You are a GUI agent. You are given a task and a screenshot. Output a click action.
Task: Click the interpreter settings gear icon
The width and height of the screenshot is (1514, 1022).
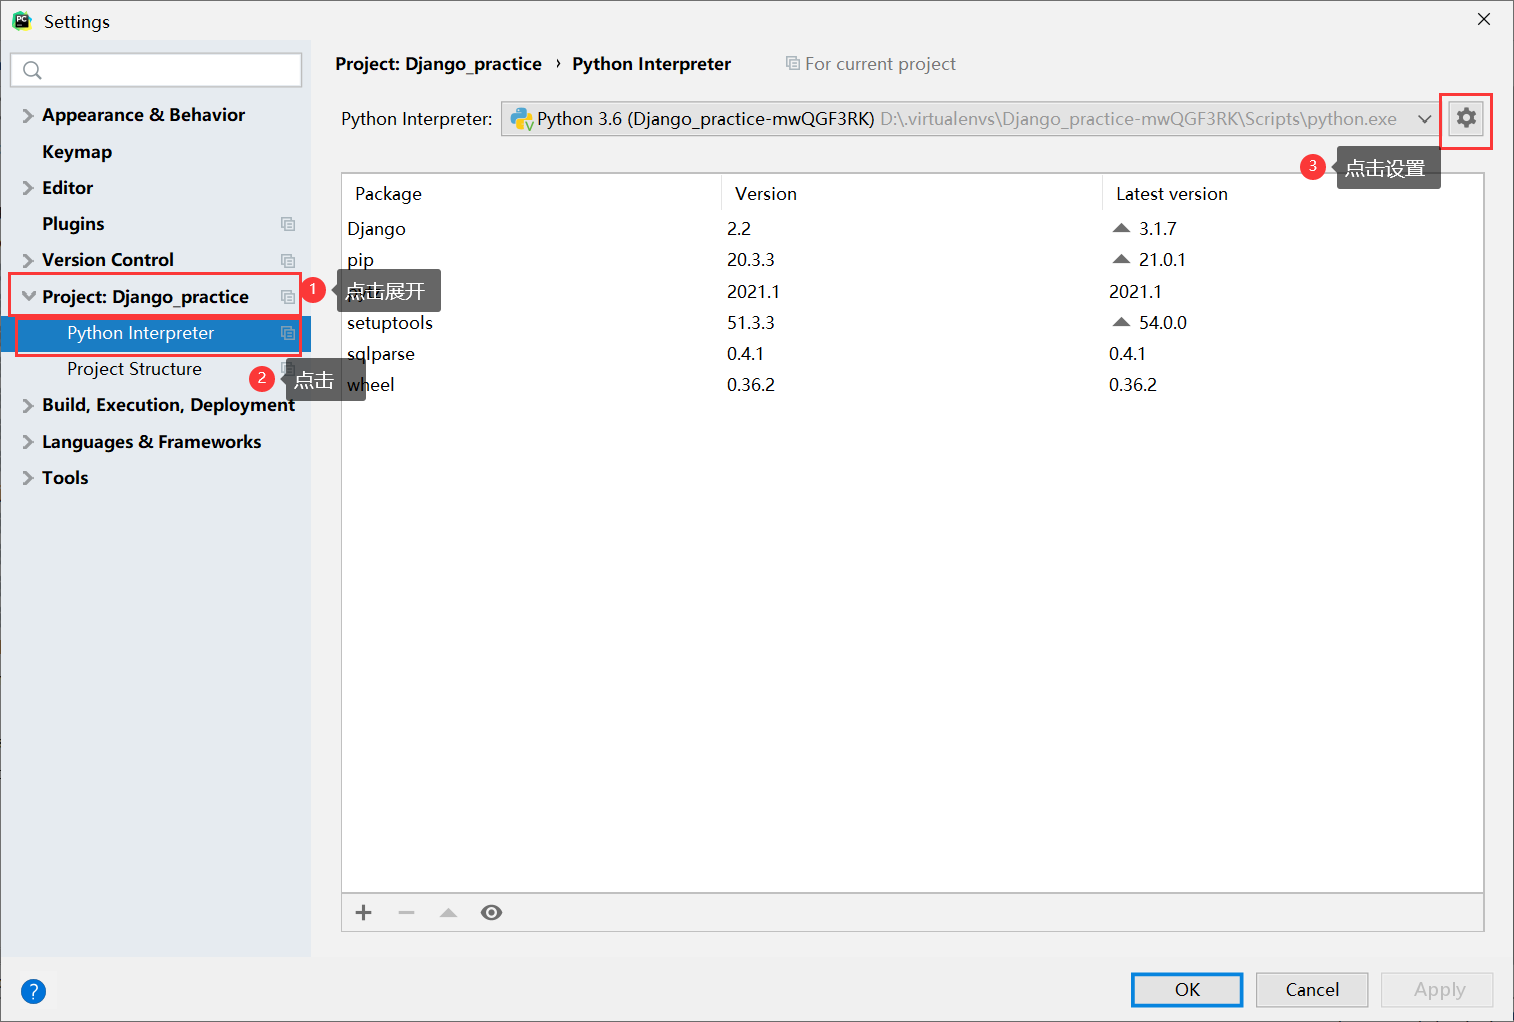1466,118
